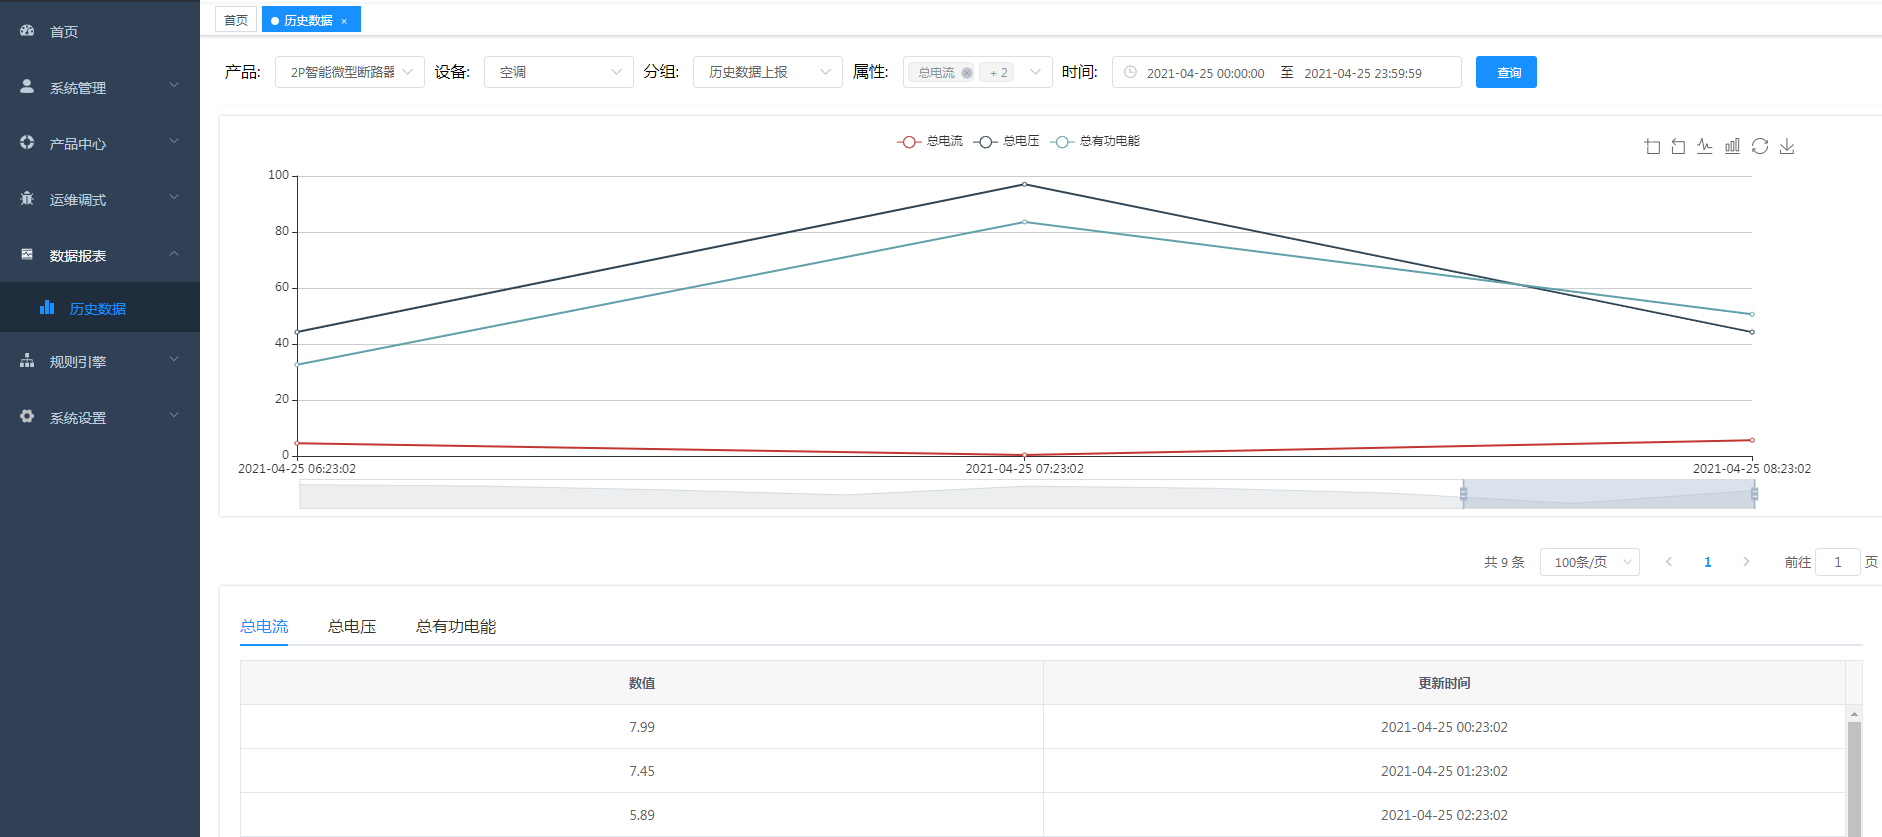Switch to the 总电压 data tab
Image resolution: width=1882 pixels, height=837 pixels.
tap(352, 626)
